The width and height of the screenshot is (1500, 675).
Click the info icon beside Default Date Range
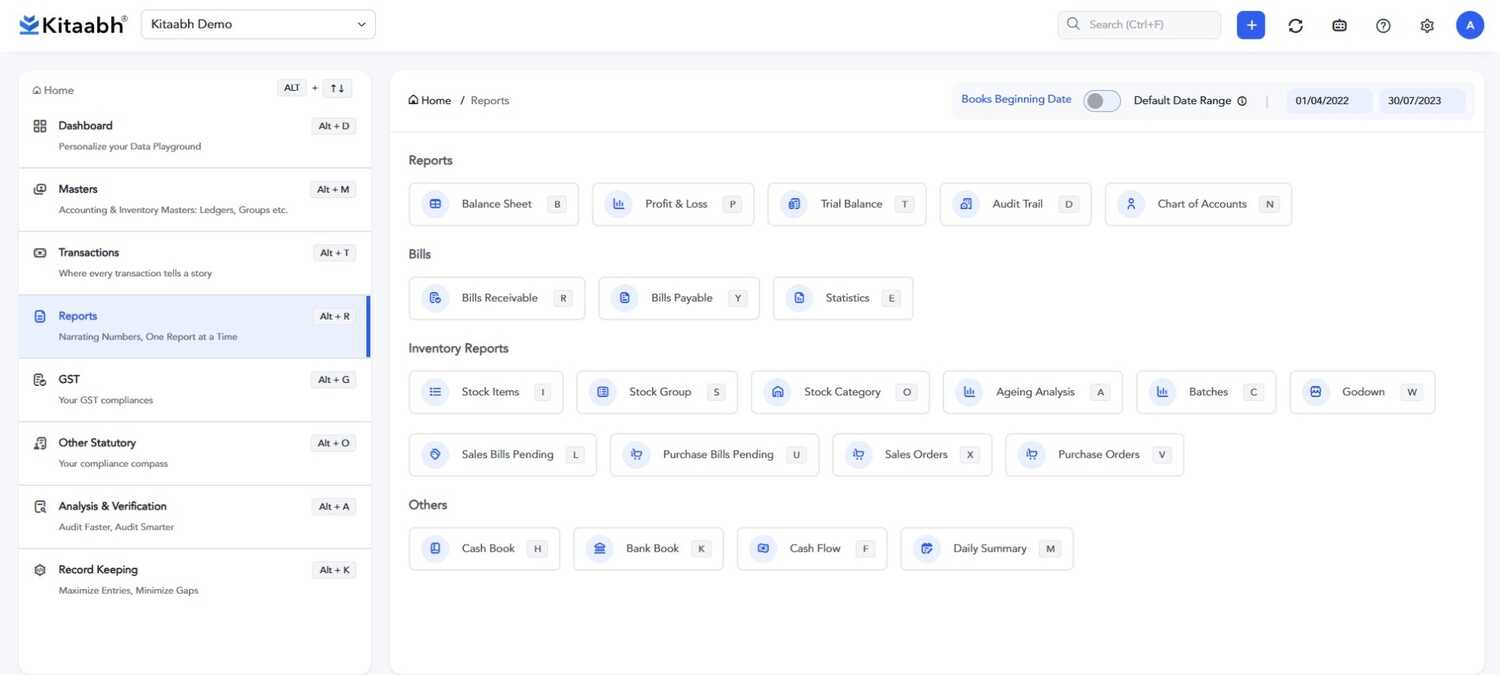(x=1242, y=101)
